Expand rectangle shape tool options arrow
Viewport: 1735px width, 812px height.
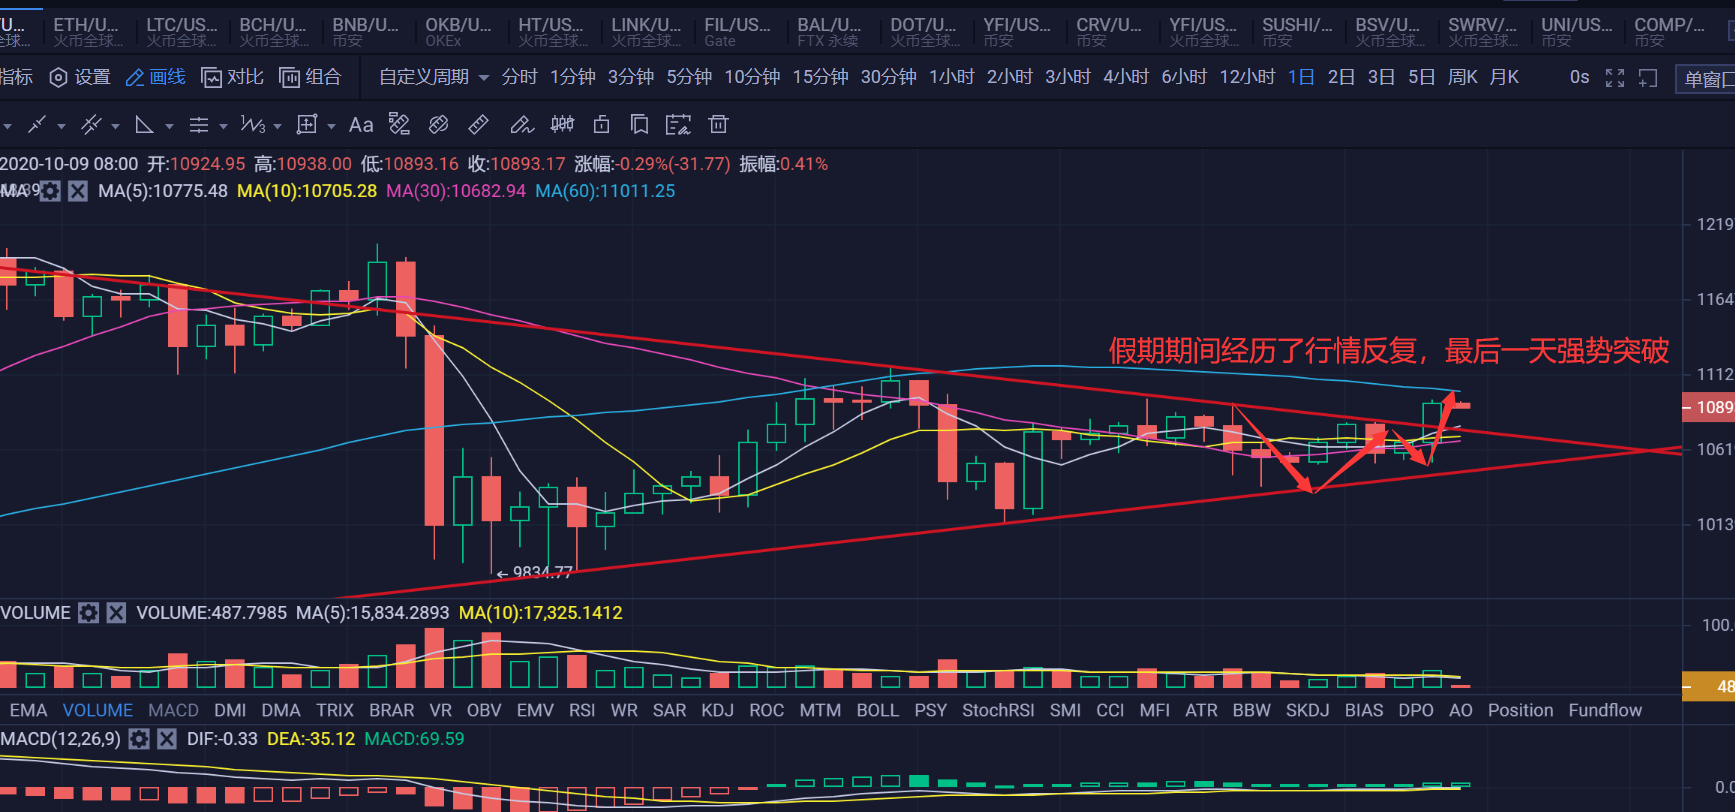click(331, 126)
